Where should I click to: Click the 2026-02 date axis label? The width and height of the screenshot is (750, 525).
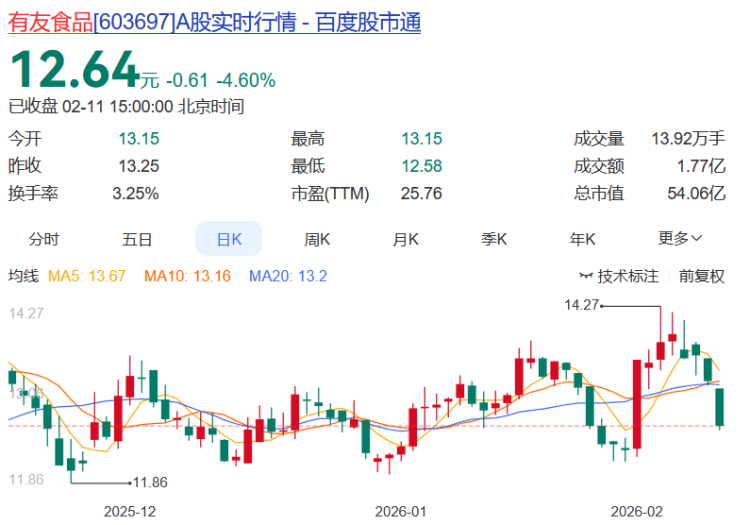[x=637, y=512]
